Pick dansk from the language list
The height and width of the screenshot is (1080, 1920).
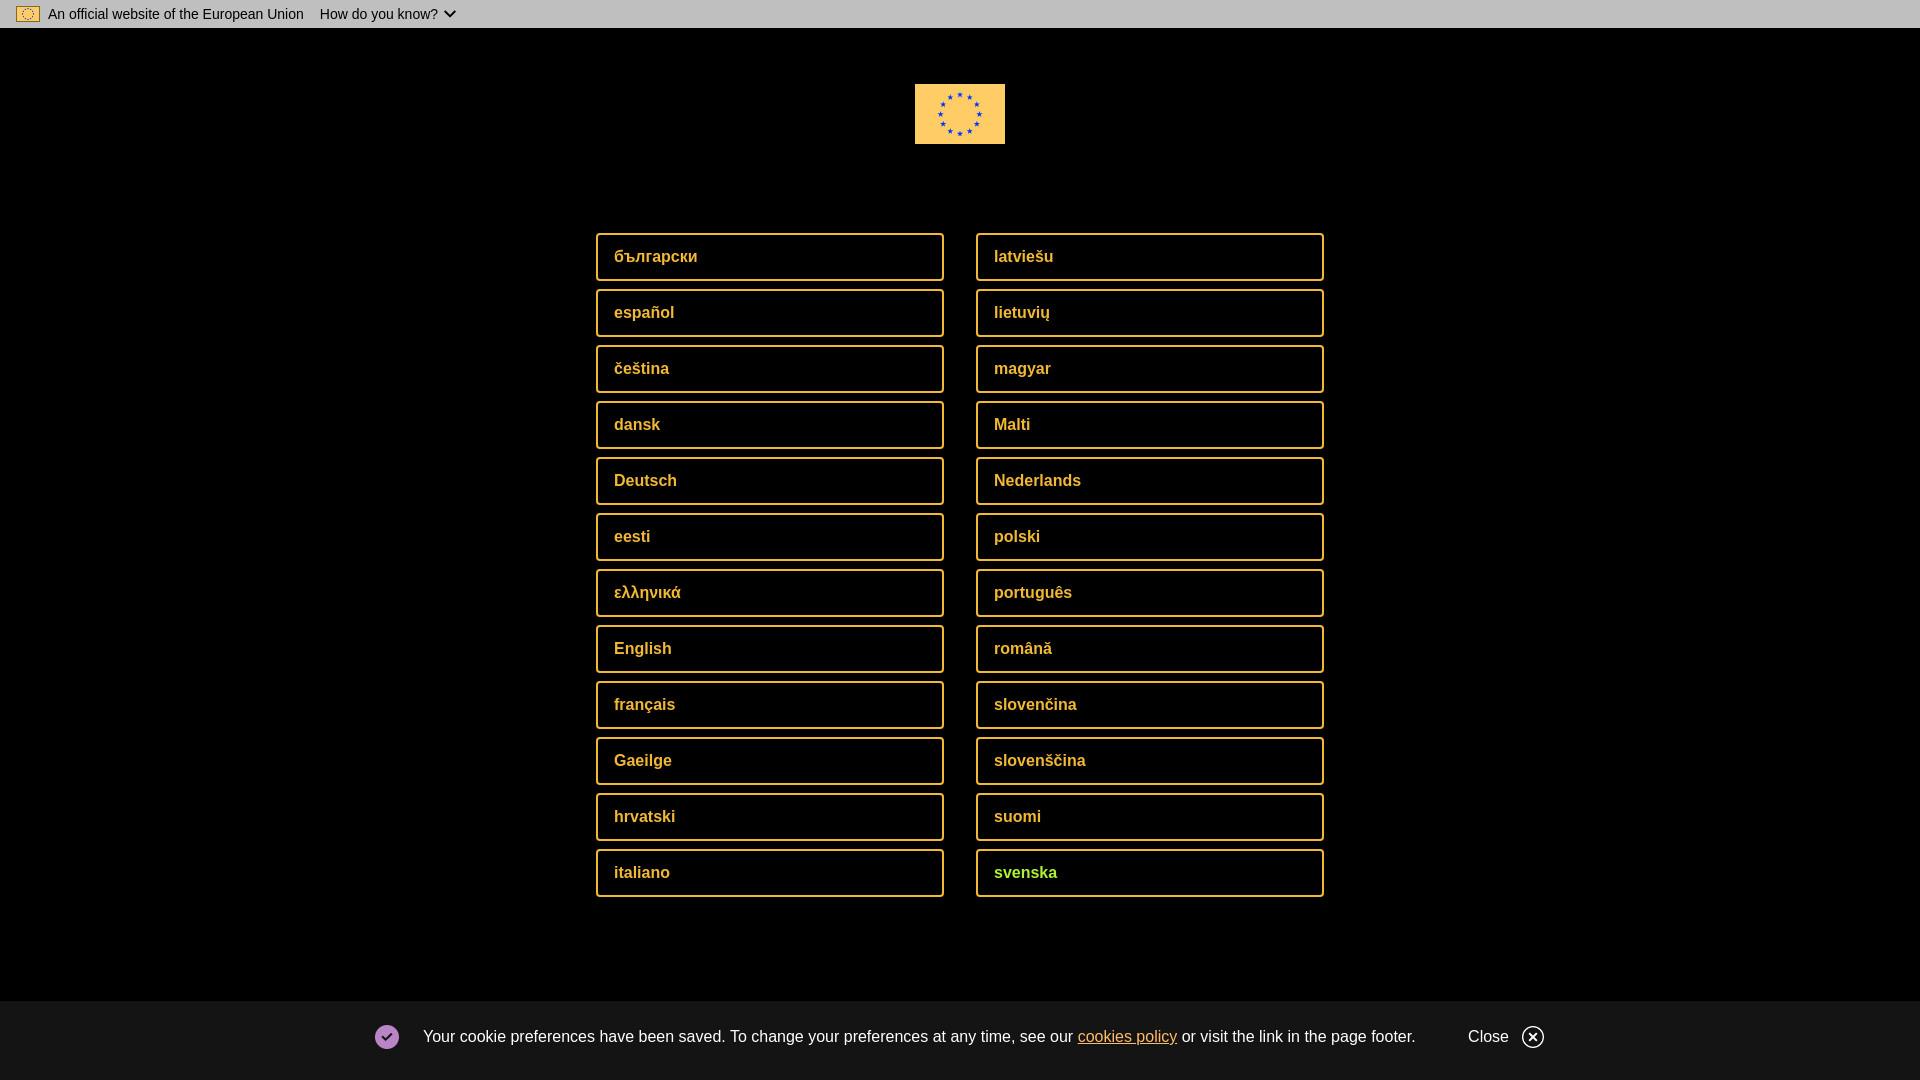770,425
